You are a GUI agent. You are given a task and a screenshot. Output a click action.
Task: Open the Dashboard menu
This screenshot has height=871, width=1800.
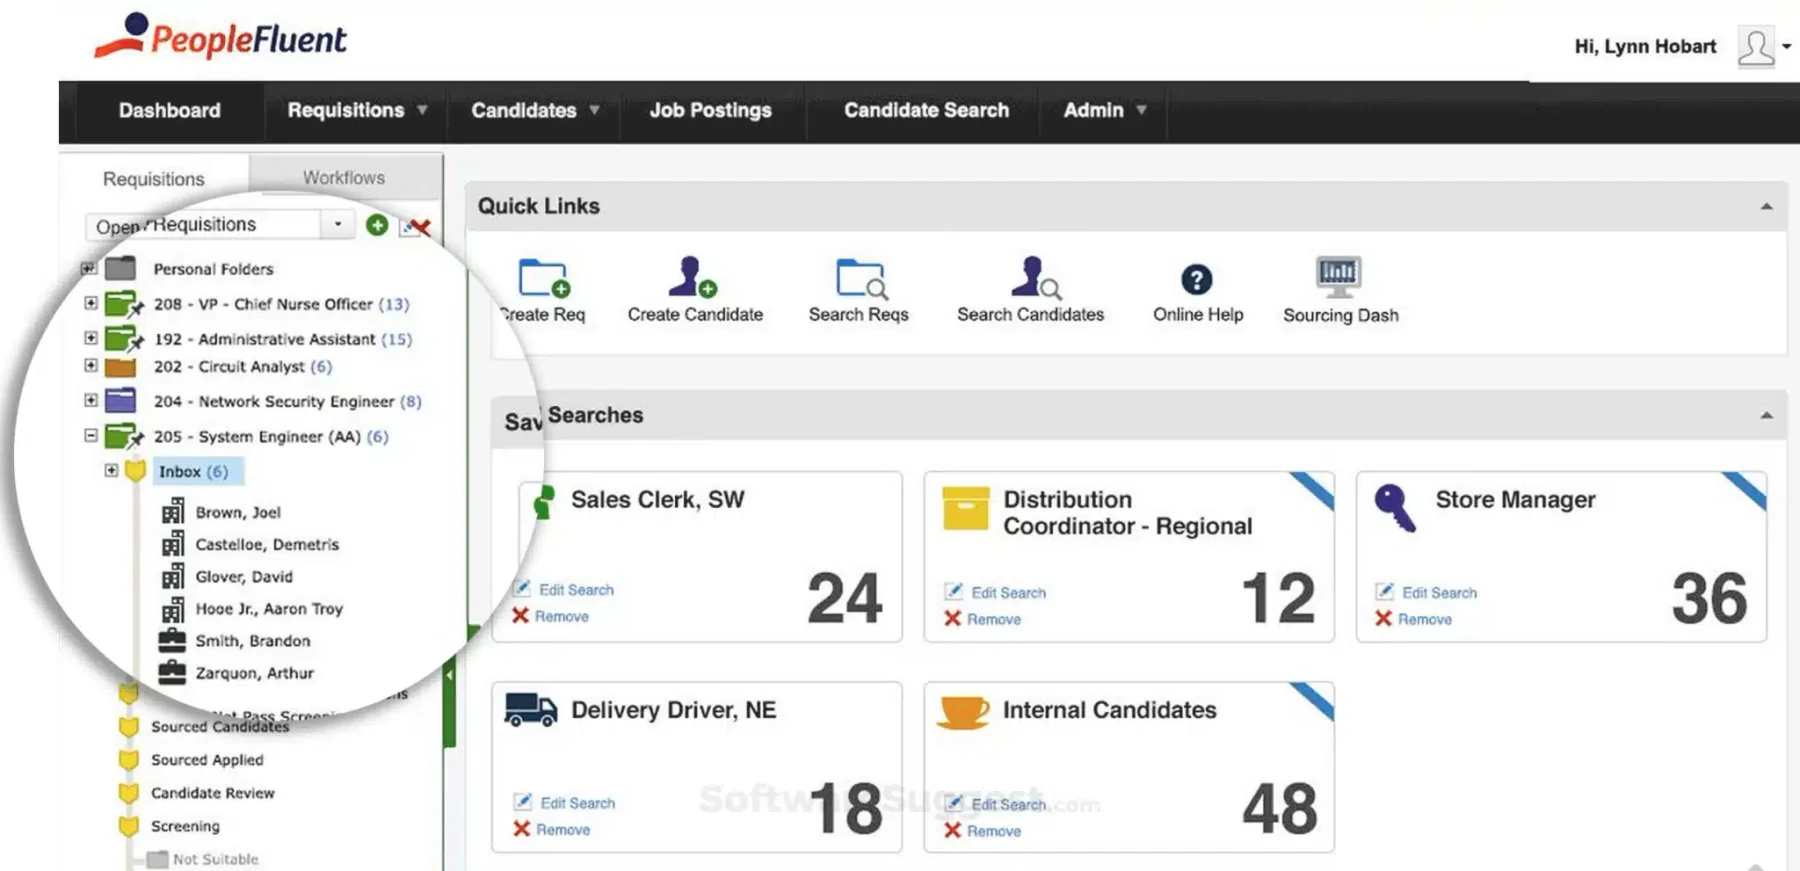pos(170,111)
